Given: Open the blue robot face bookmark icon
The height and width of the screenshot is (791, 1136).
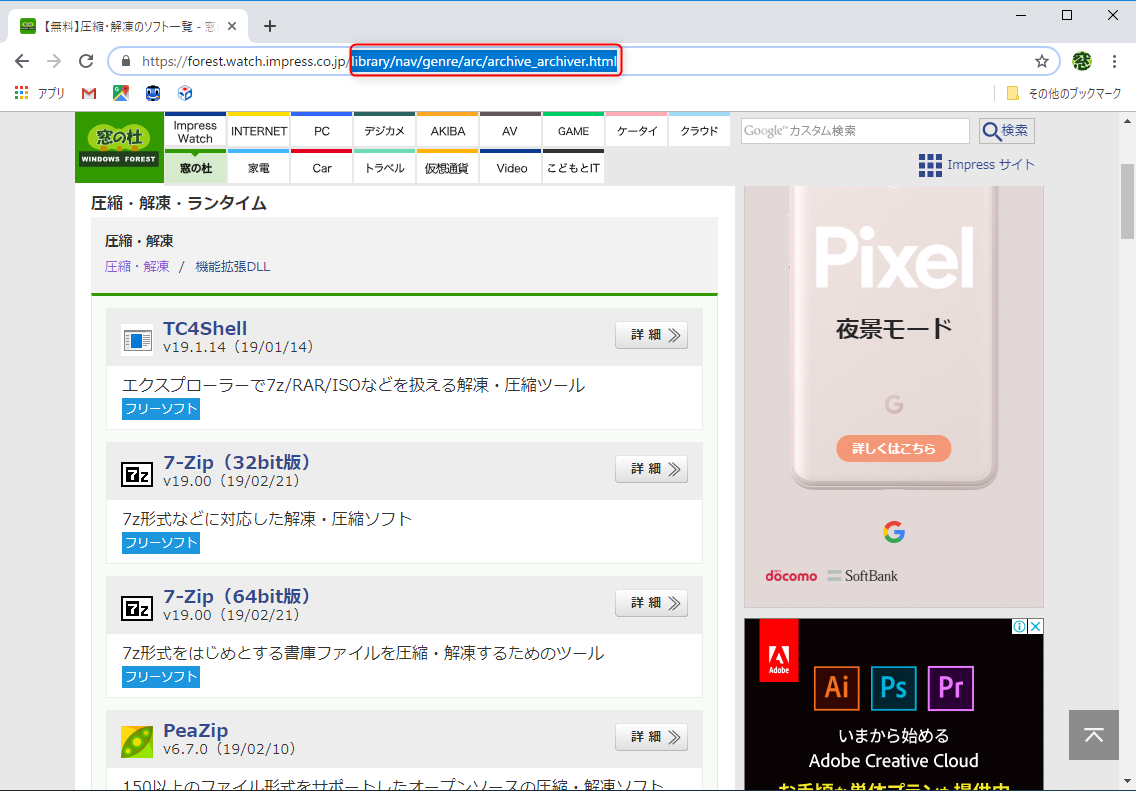Looking at the screenshot, I should click(153, 93).
